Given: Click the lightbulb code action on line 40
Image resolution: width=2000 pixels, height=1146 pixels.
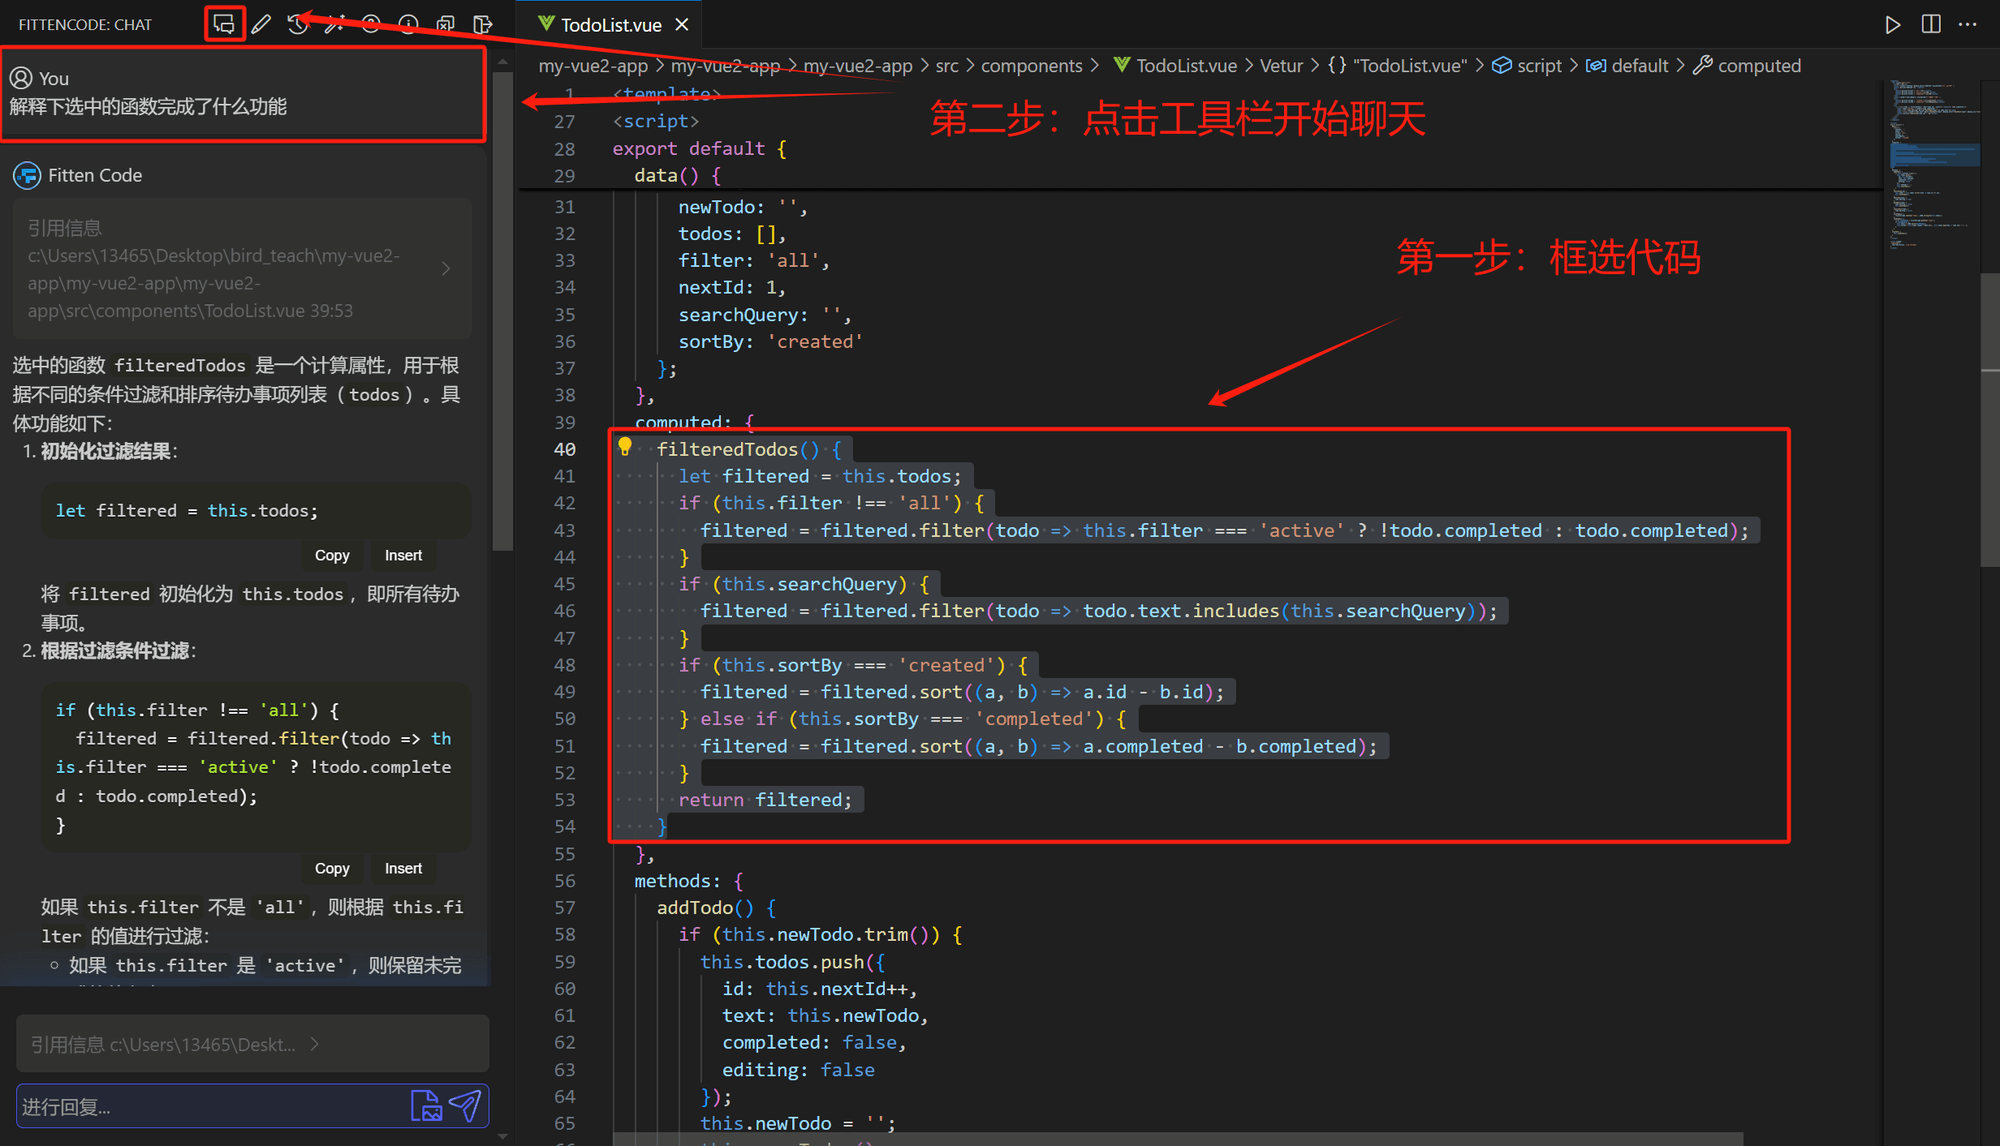Looking at the screenshot, I should (x=625, y=446).
